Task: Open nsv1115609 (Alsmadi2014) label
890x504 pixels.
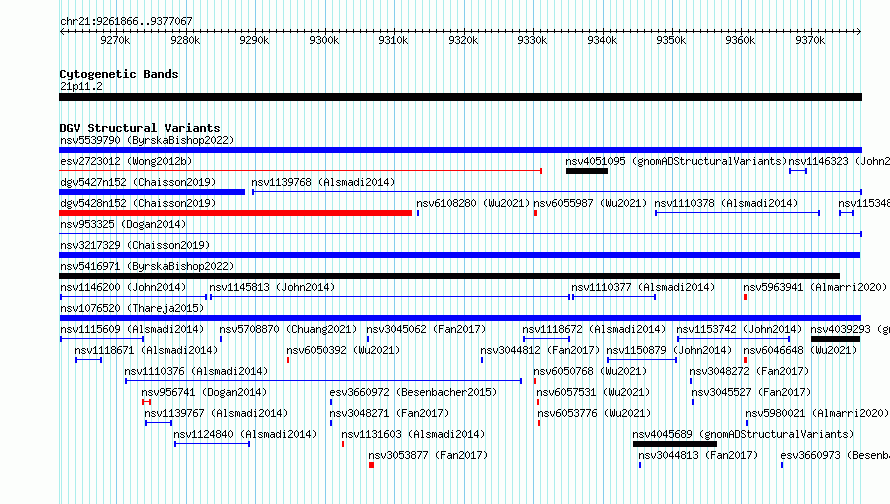Action: click(x=132, y=329)
